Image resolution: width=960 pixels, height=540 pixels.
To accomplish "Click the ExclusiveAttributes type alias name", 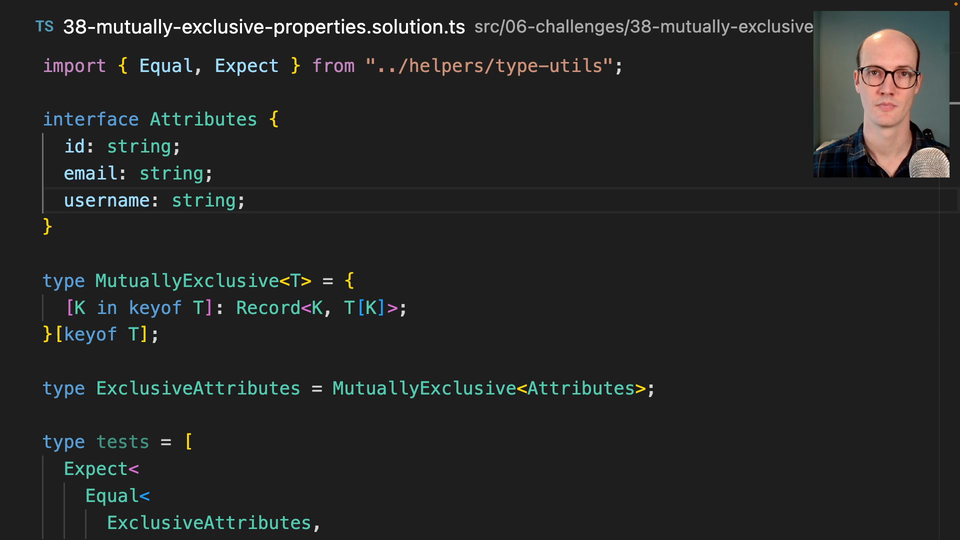I will pos(198,388).
